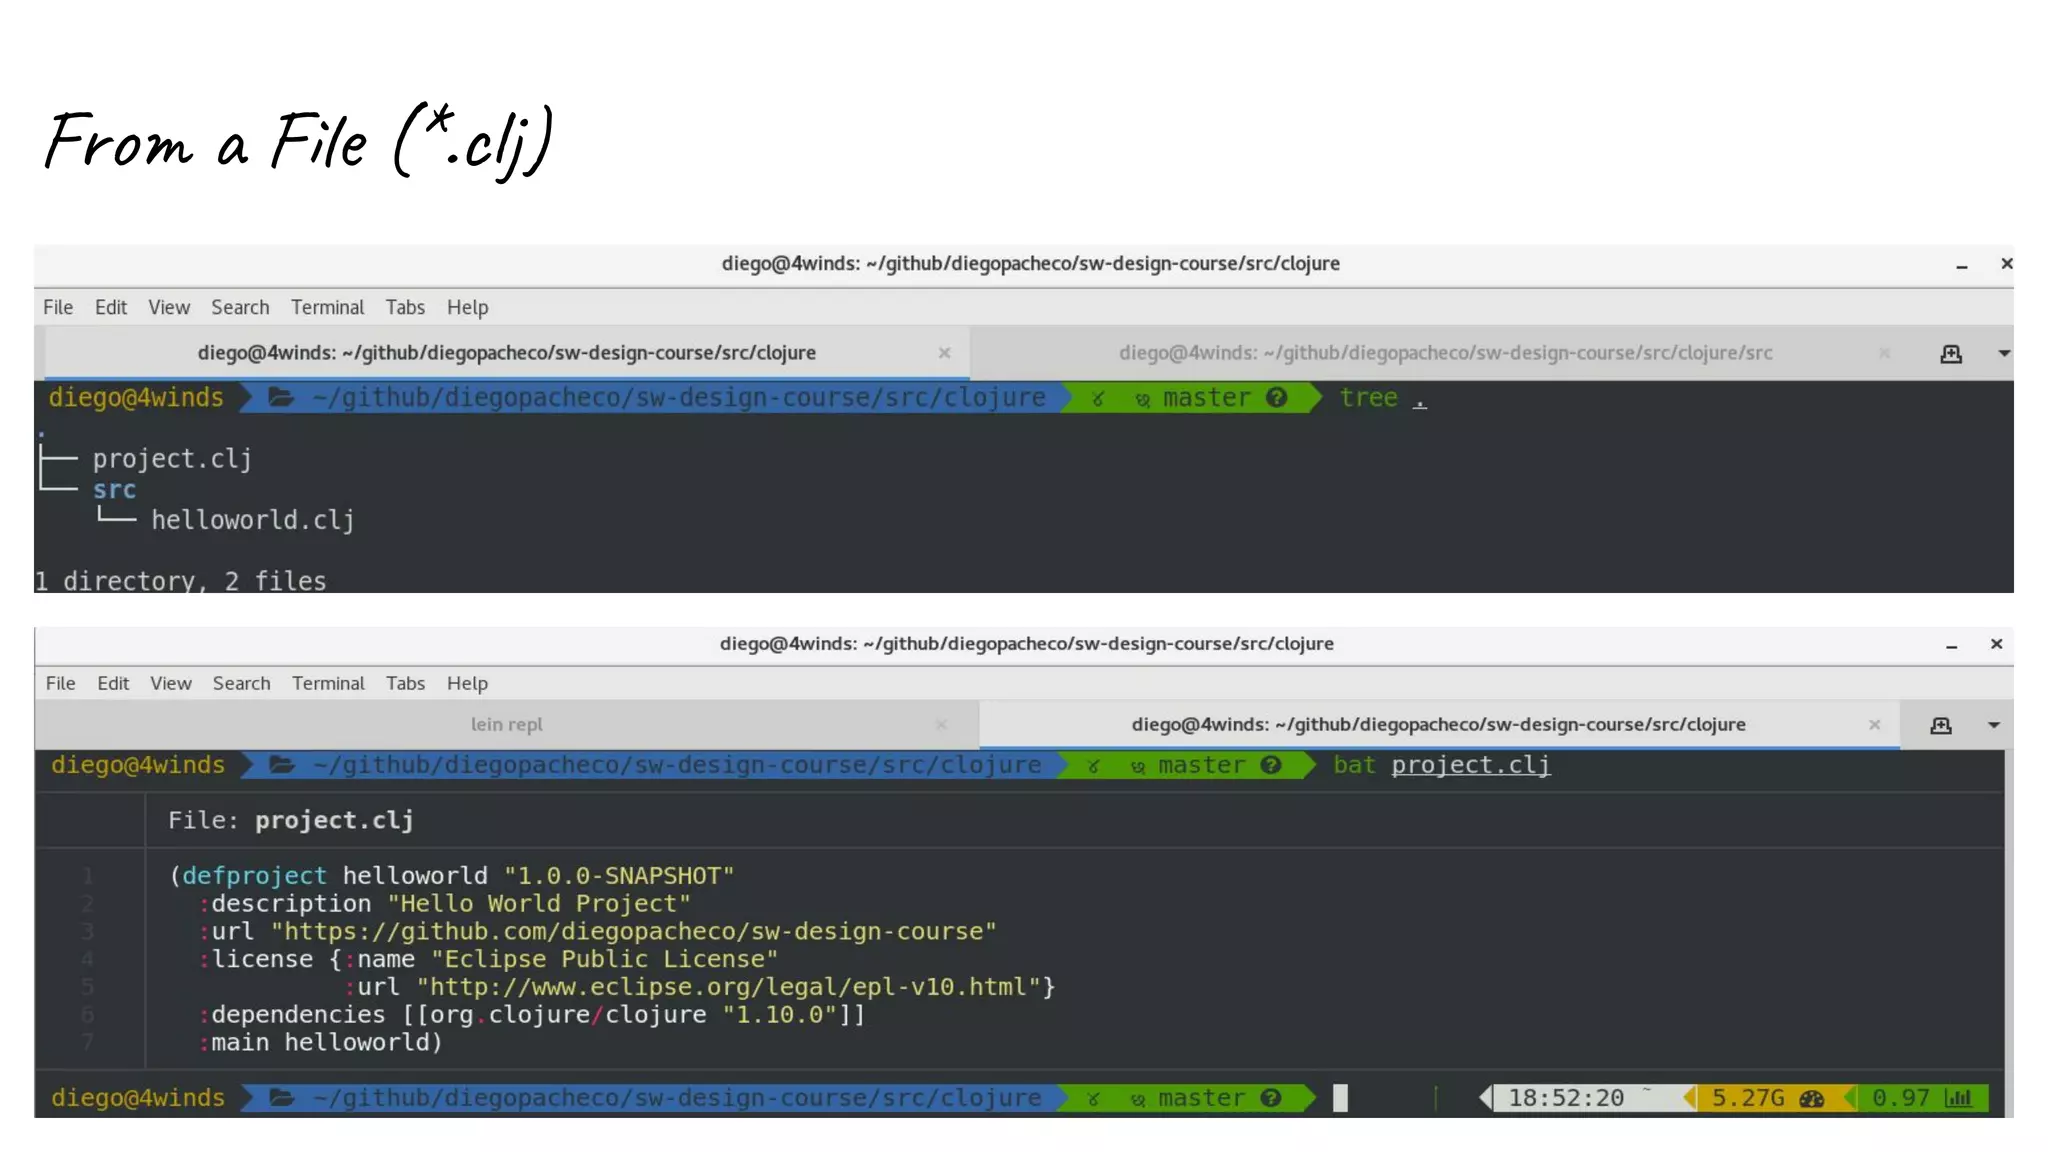Close the src/clojure tab in bottom window
The image size is (2048, 1152).
click(1874, 724)
